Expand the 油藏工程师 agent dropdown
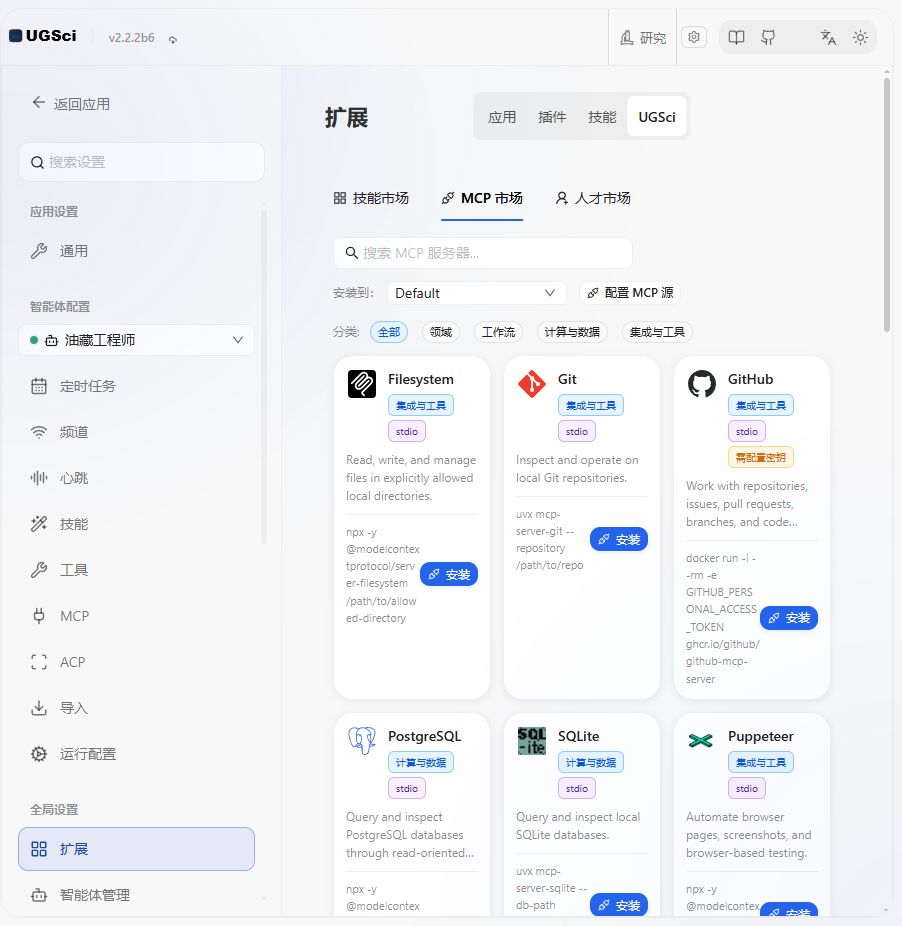 tap(136, 340)
